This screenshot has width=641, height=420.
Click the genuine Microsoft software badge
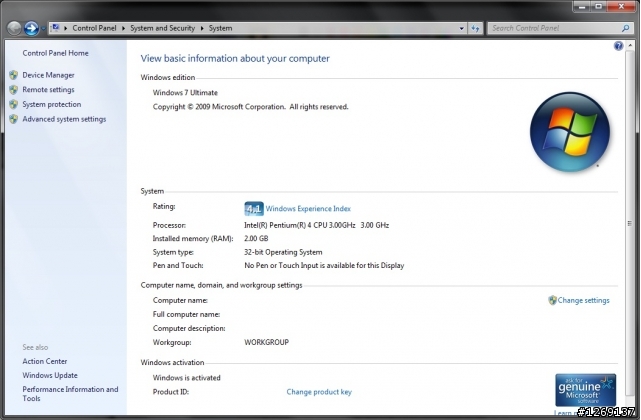(585, 389)
